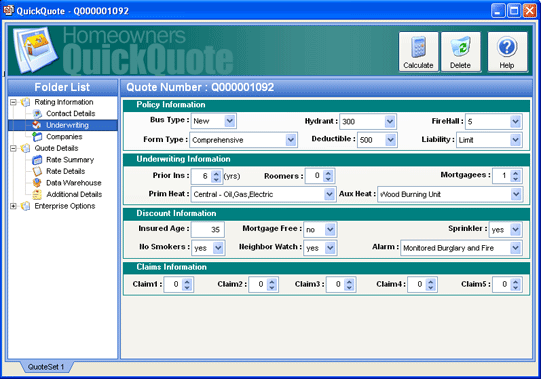Click the QuickQuote title bar app icon
The width and height of the screenshot is (541, 379).
[x=8, y=11]
